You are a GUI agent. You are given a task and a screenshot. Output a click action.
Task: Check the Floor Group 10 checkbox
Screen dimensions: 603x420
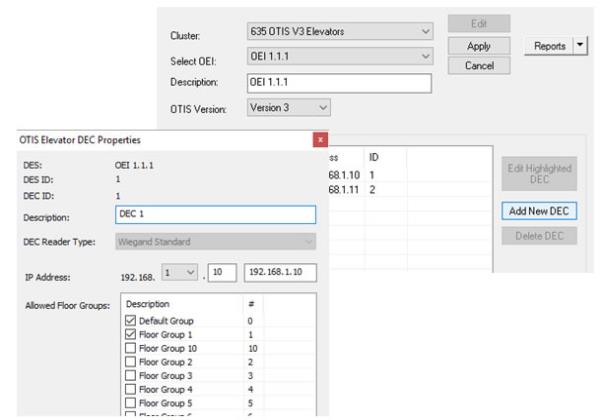(x=130, y=348)
